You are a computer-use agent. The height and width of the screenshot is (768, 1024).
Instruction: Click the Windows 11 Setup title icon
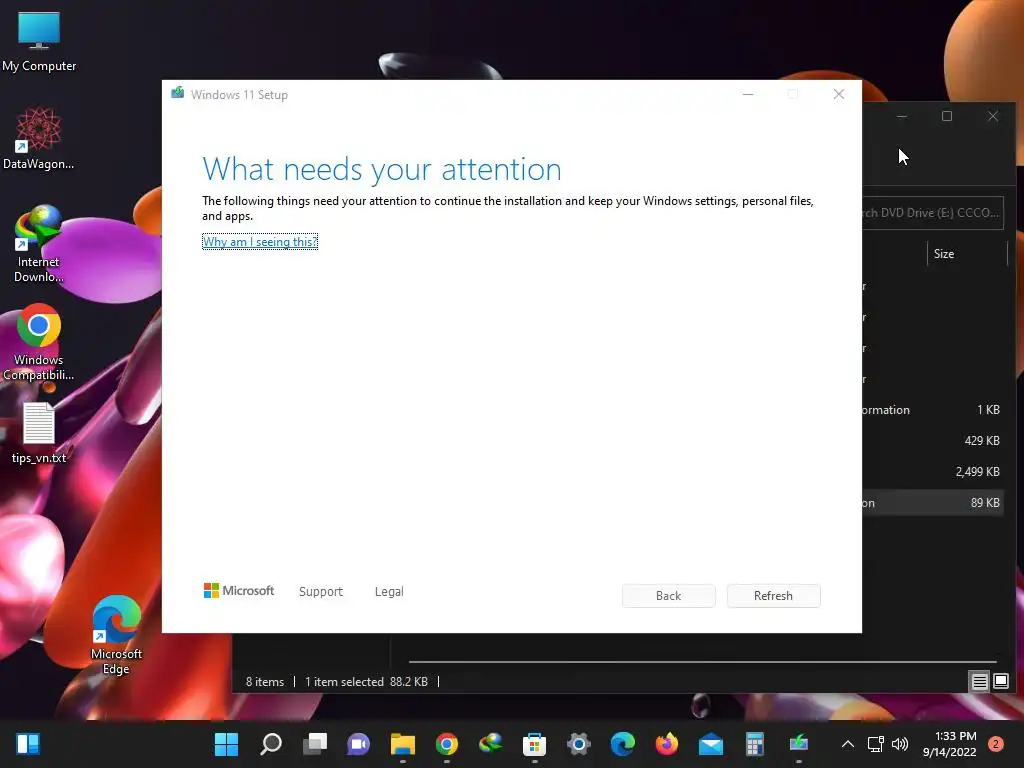coord(178,93)
